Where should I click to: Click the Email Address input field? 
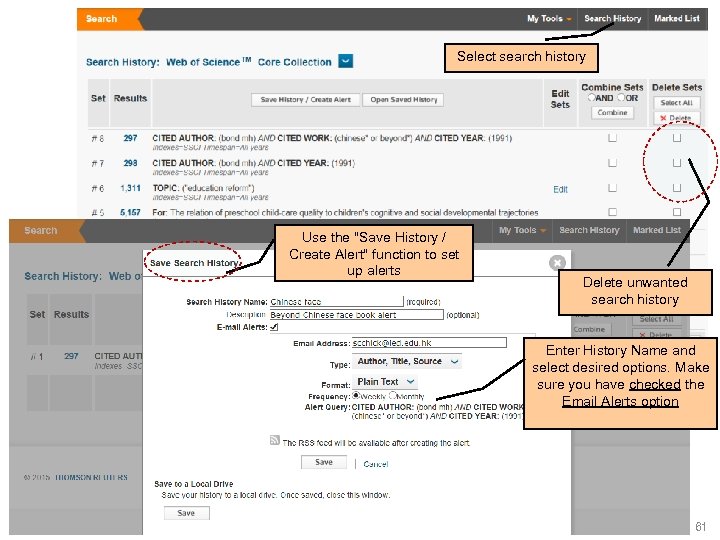[429, 343]
